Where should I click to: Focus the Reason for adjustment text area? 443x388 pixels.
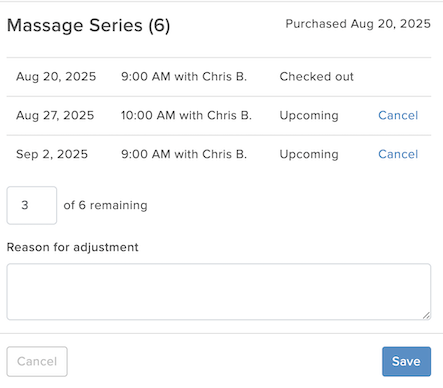[219, 292]
